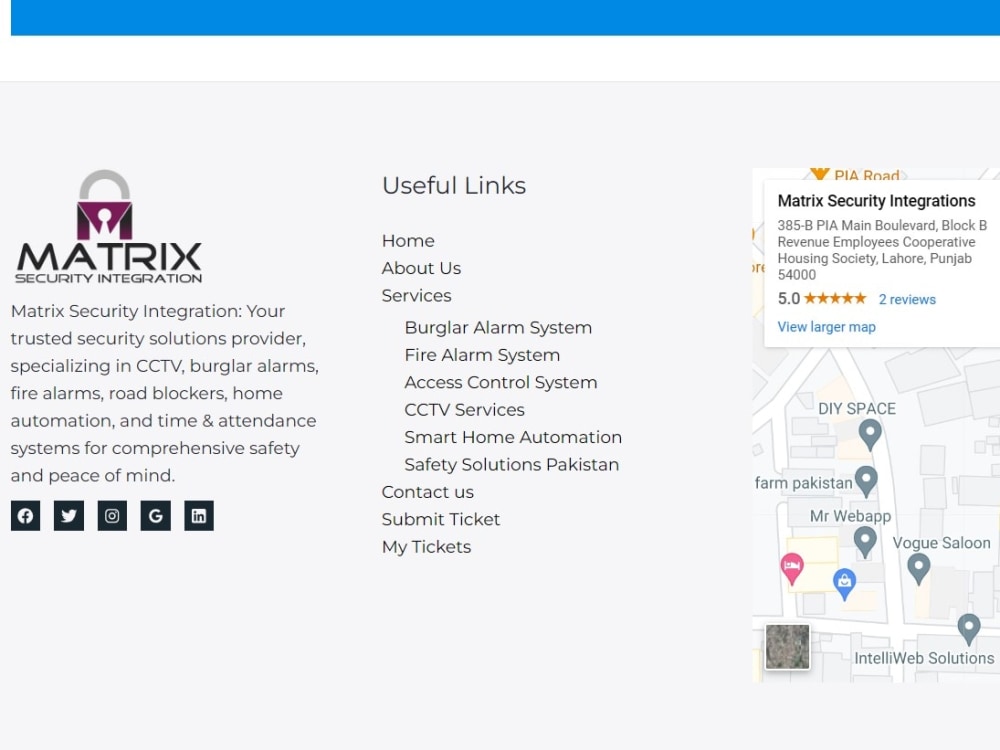The image size is (1000, 750).
Task: Select the DIY SPACE map pin
Action: point(870,434)
